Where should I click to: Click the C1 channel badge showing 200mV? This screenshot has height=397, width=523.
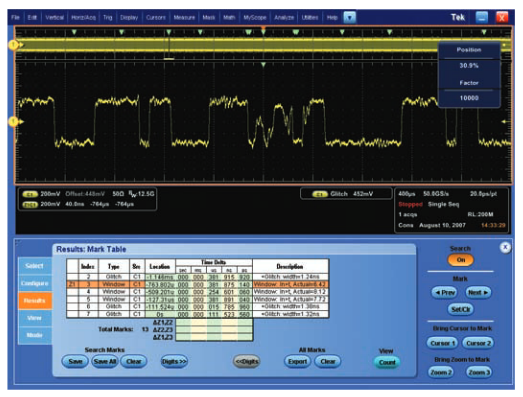[x=30, y=194]
